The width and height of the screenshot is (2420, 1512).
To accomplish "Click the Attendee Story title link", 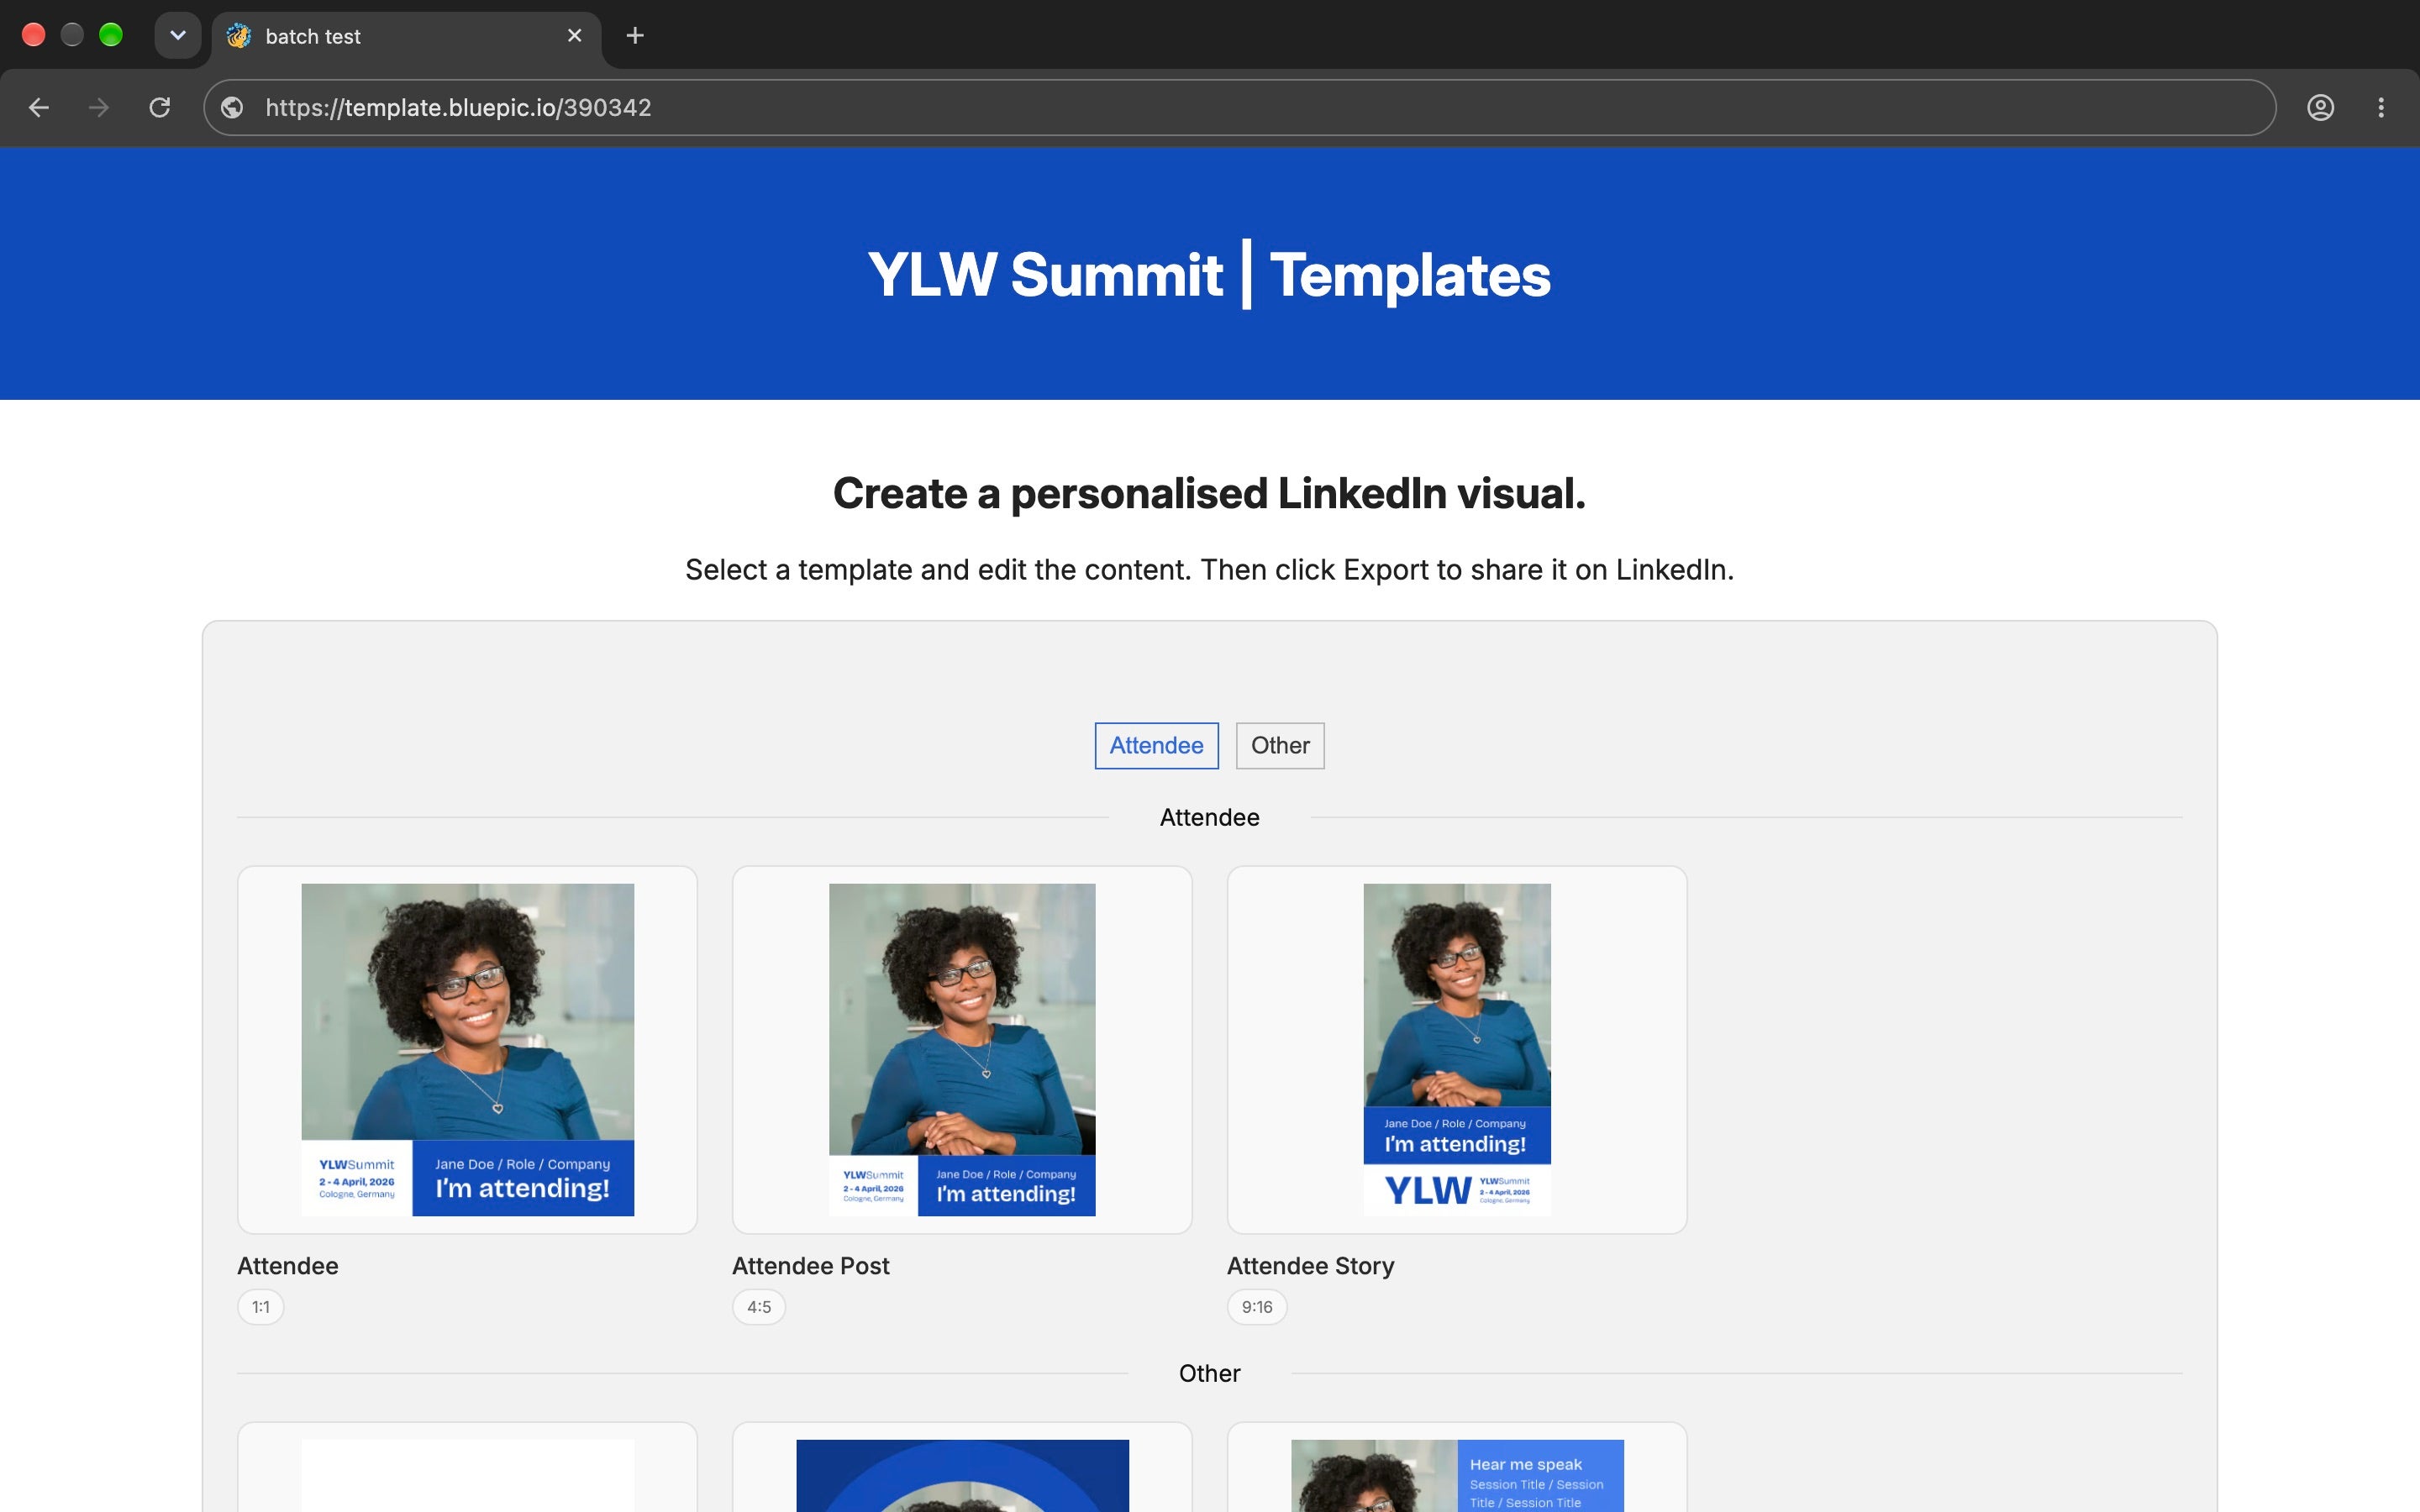I will coord(1310,1266).
